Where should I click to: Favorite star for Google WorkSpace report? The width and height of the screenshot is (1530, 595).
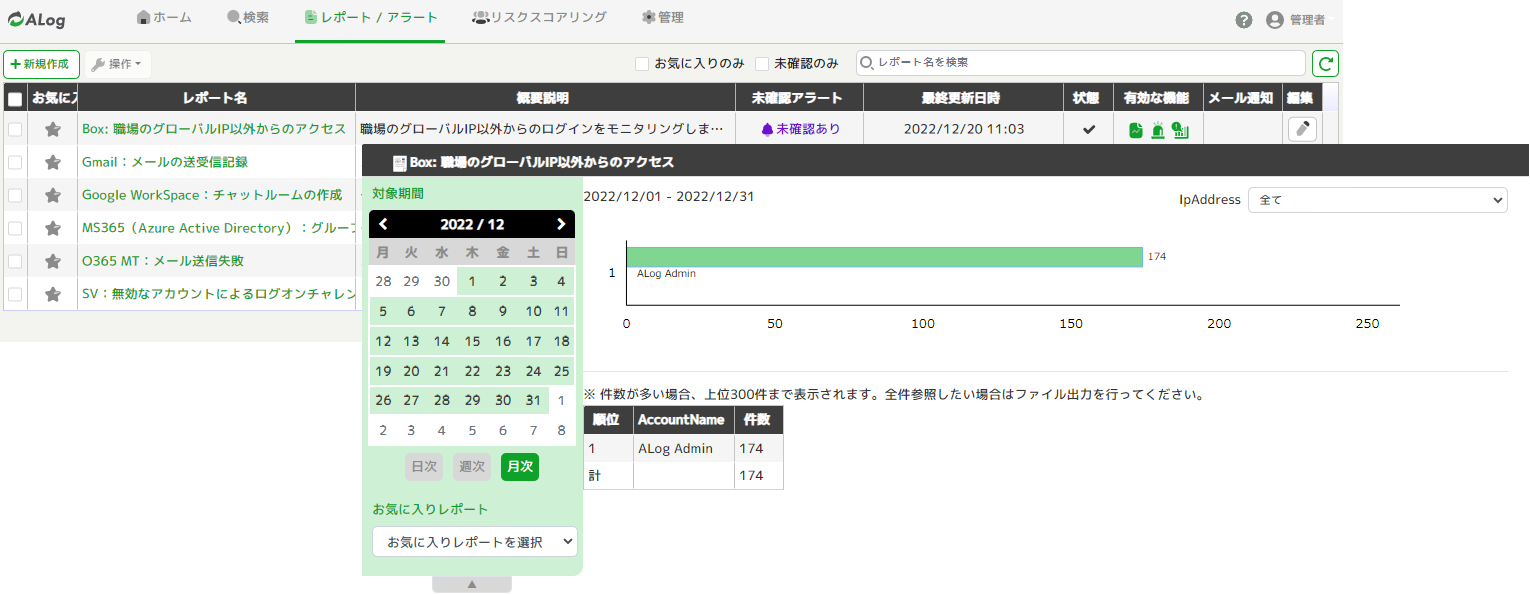(x=53, y=195)
